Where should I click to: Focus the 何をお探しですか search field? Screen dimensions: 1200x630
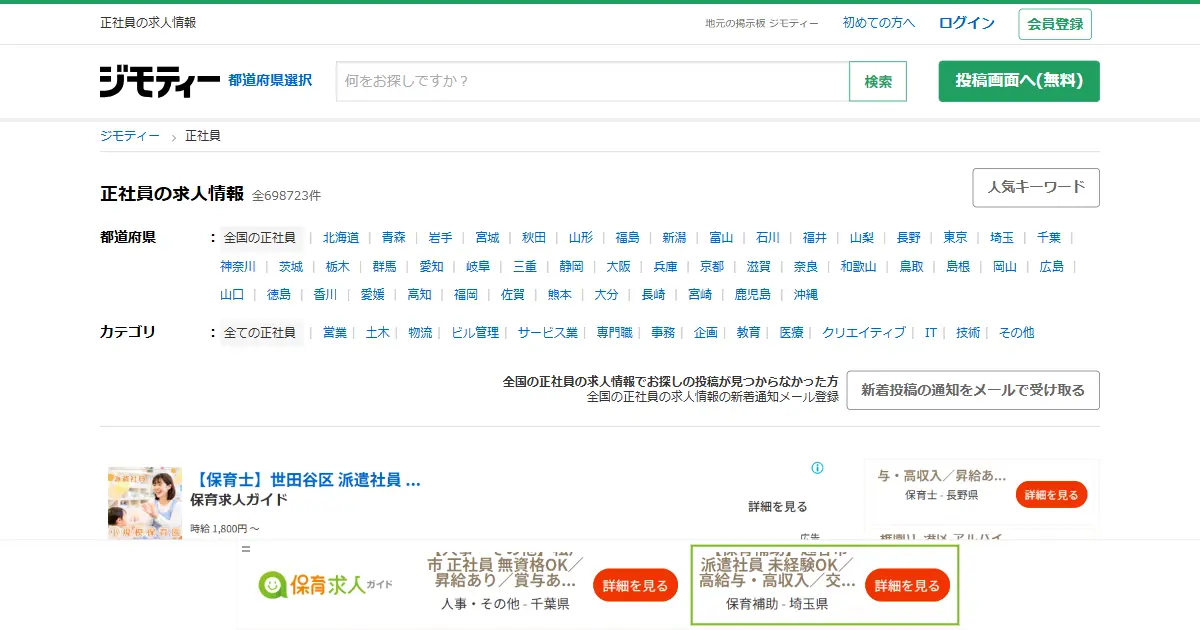pos(593,81)
